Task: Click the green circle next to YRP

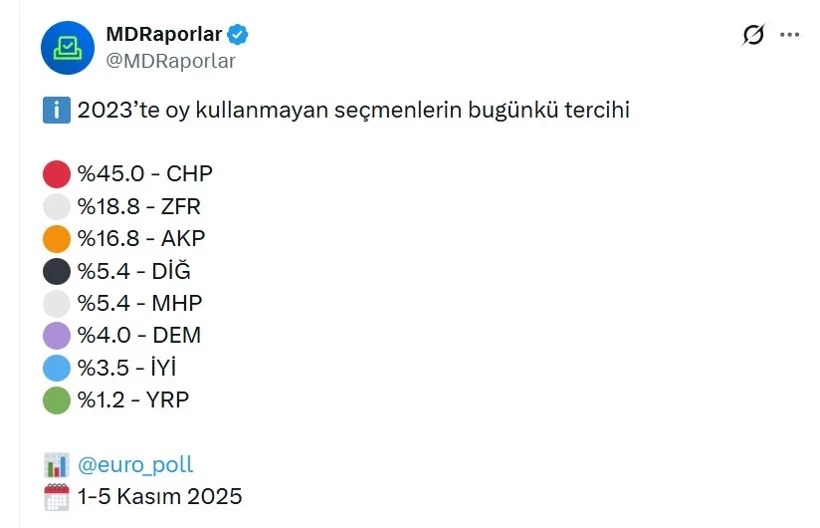Action: [x=57, y=400]
